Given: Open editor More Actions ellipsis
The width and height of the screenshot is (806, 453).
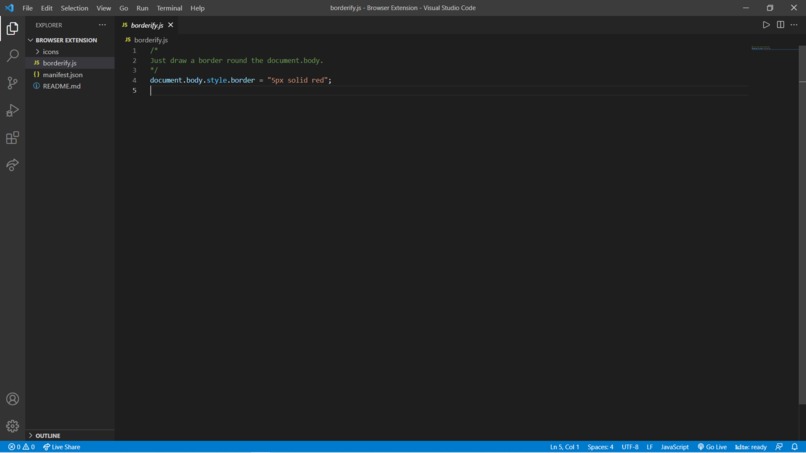Looking at the screenshot, I should (x=794, y=25).
